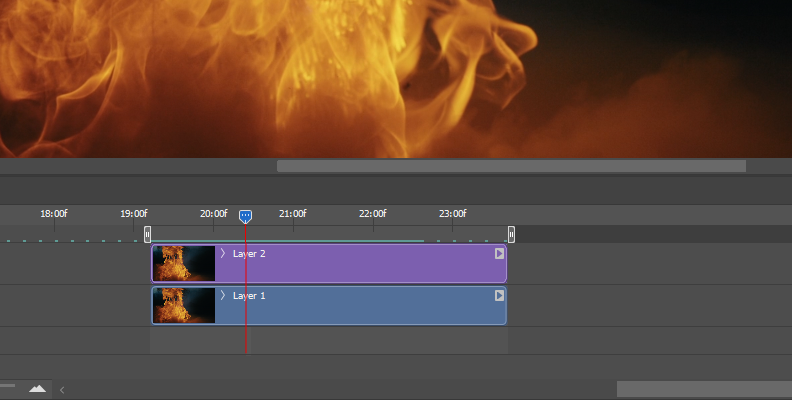Jump to 21:00f on the time ruler
This screenshot has width=792, height=400.
[293, 214]
